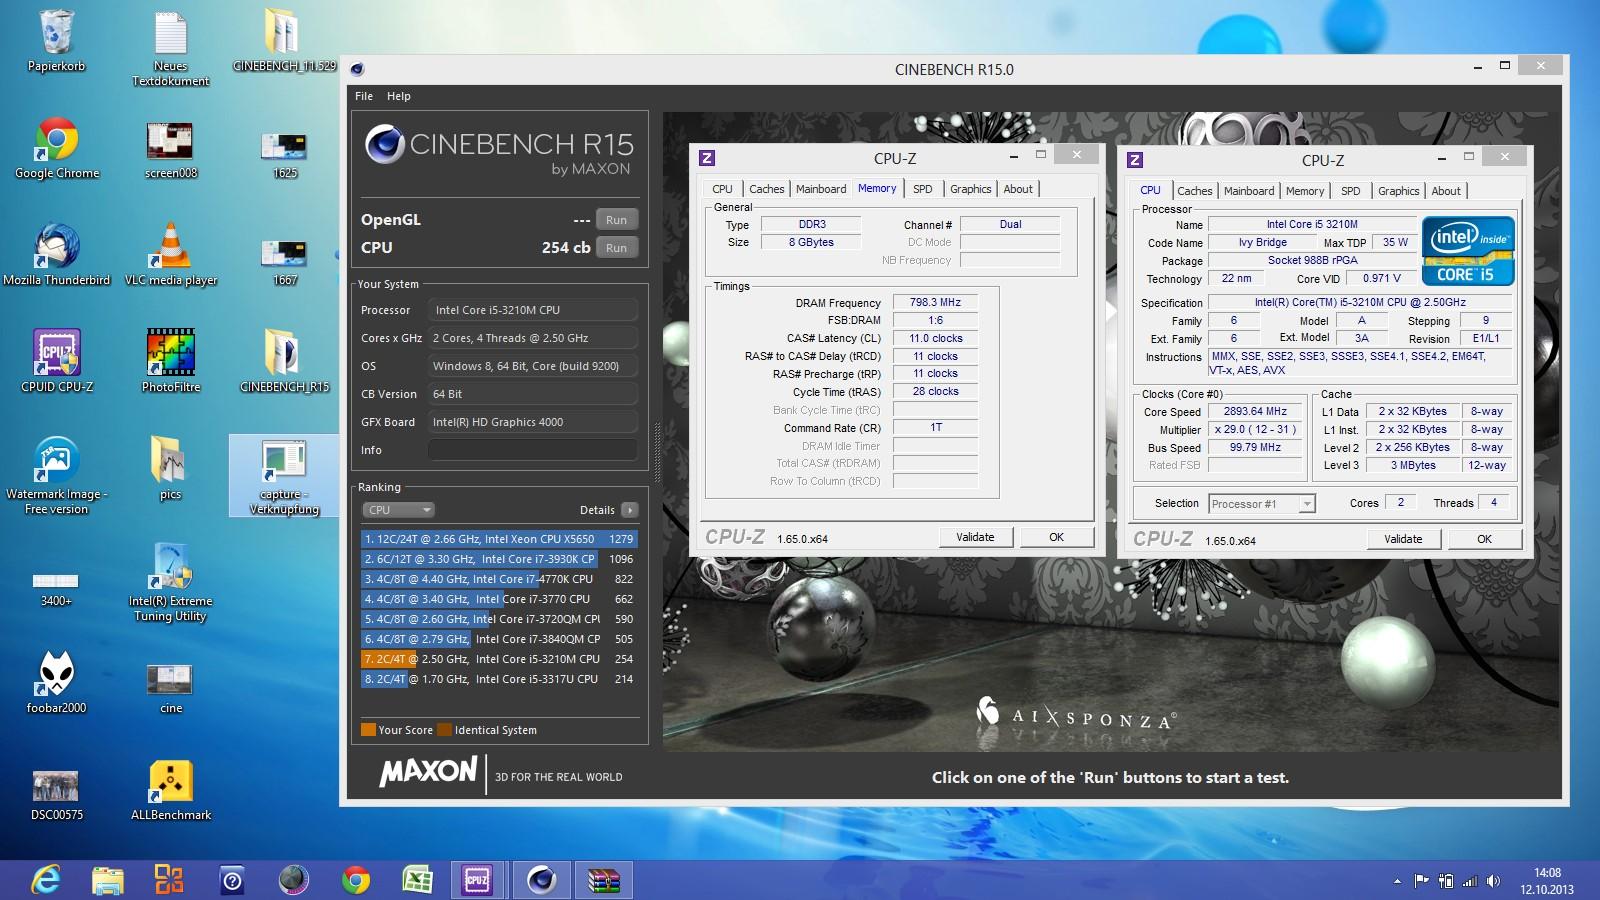Open the Papierkorb recycle bin icon
The image size is (1600, 900).
[x=57, y=42]
